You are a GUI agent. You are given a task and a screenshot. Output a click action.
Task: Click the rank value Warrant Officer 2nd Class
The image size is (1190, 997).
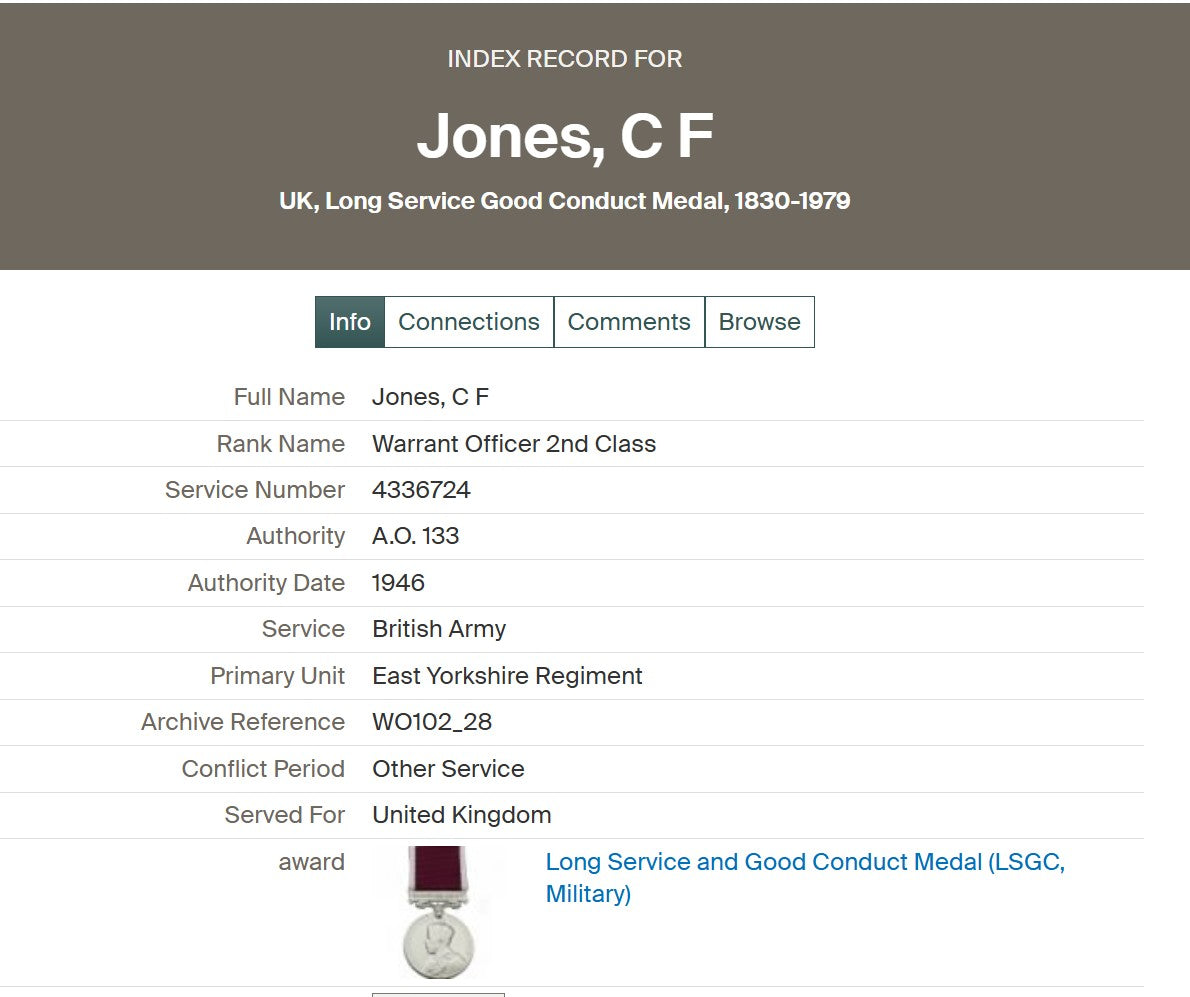click(x=514, y=444)
